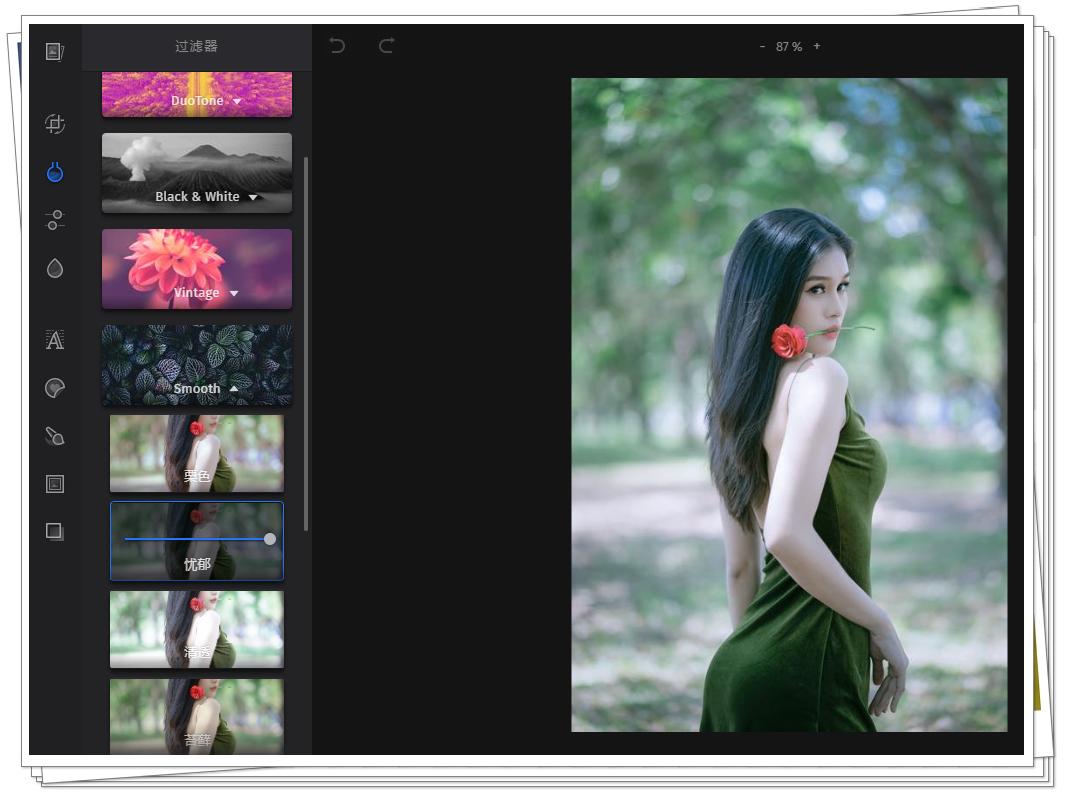1065x792 pixels.
Task: Apply the 栗色 filter thumbnail
Action: [x=197, y=453]
